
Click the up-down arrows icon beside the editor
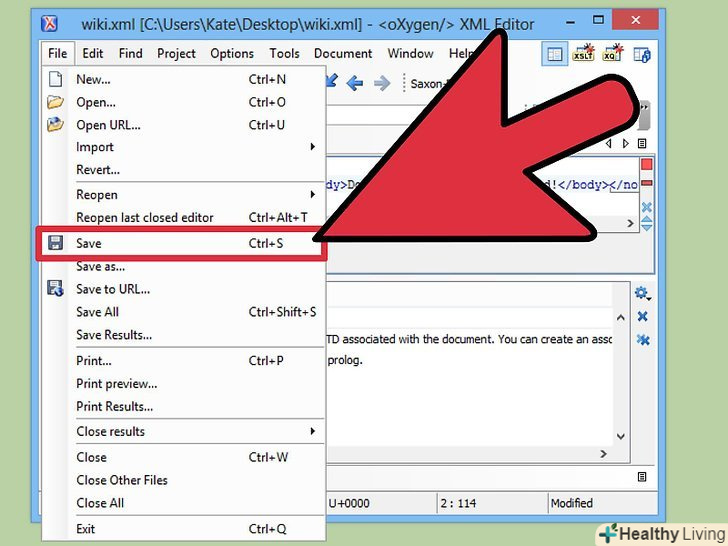pyautogui.click(x=646, y=224)
